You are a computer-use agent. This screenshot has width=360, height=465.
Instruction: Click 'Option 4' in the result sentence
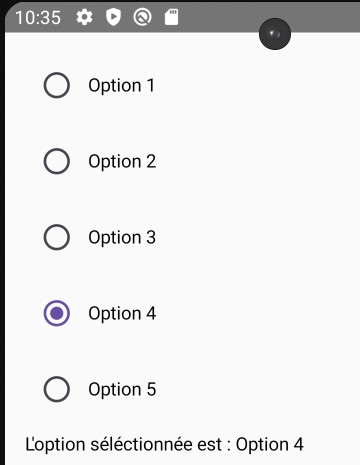(x=270, y=445)
